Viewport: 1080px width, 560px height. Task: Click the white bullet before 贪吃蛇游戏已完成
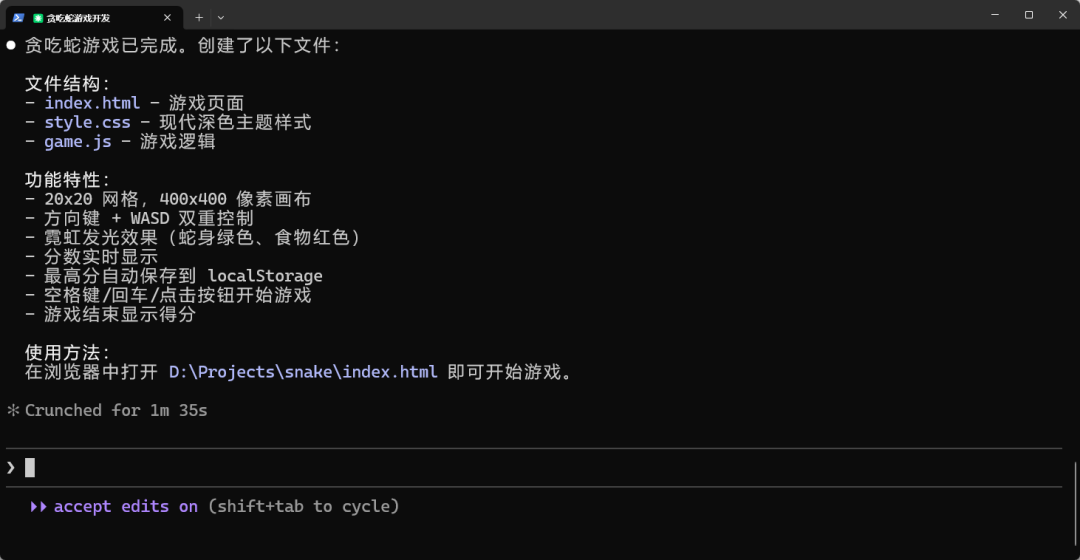(x=11, y=45)
